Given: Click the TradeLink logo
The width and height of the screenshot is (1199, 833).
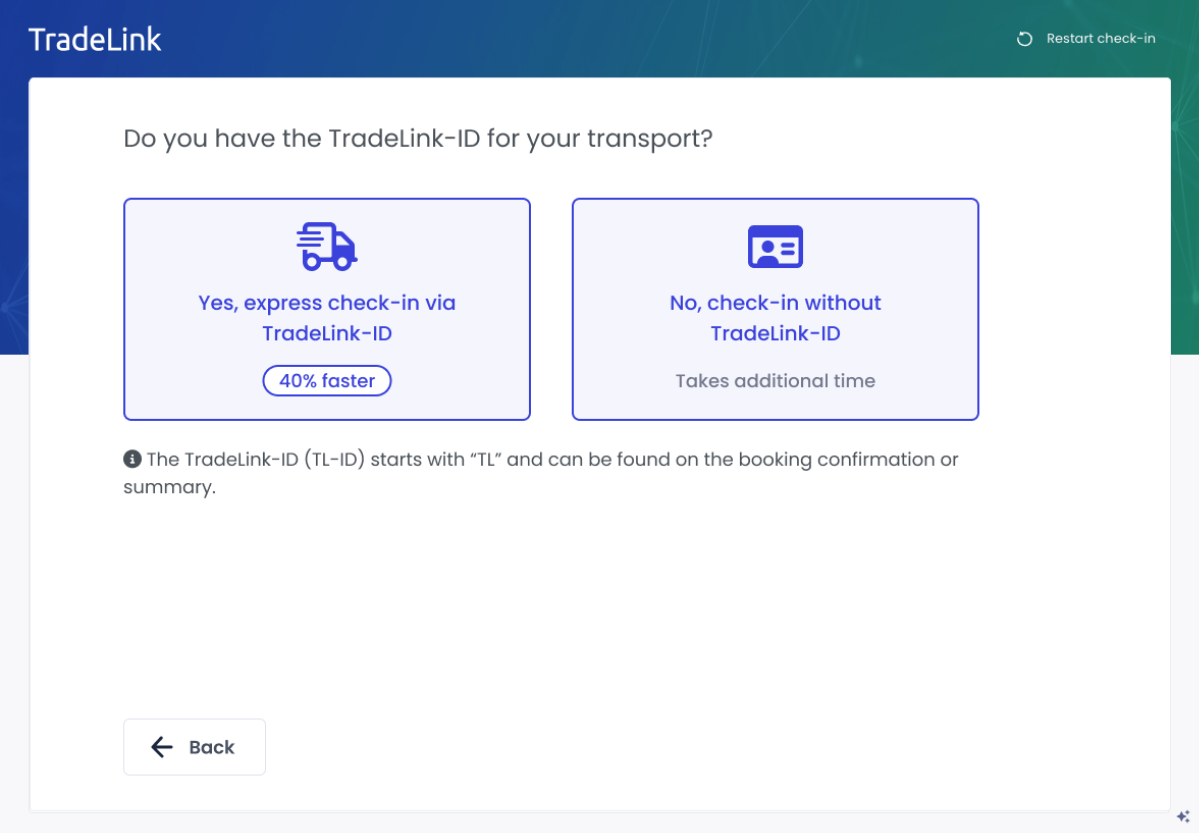Looking at the screenshot, I should (x=95, y=39).
